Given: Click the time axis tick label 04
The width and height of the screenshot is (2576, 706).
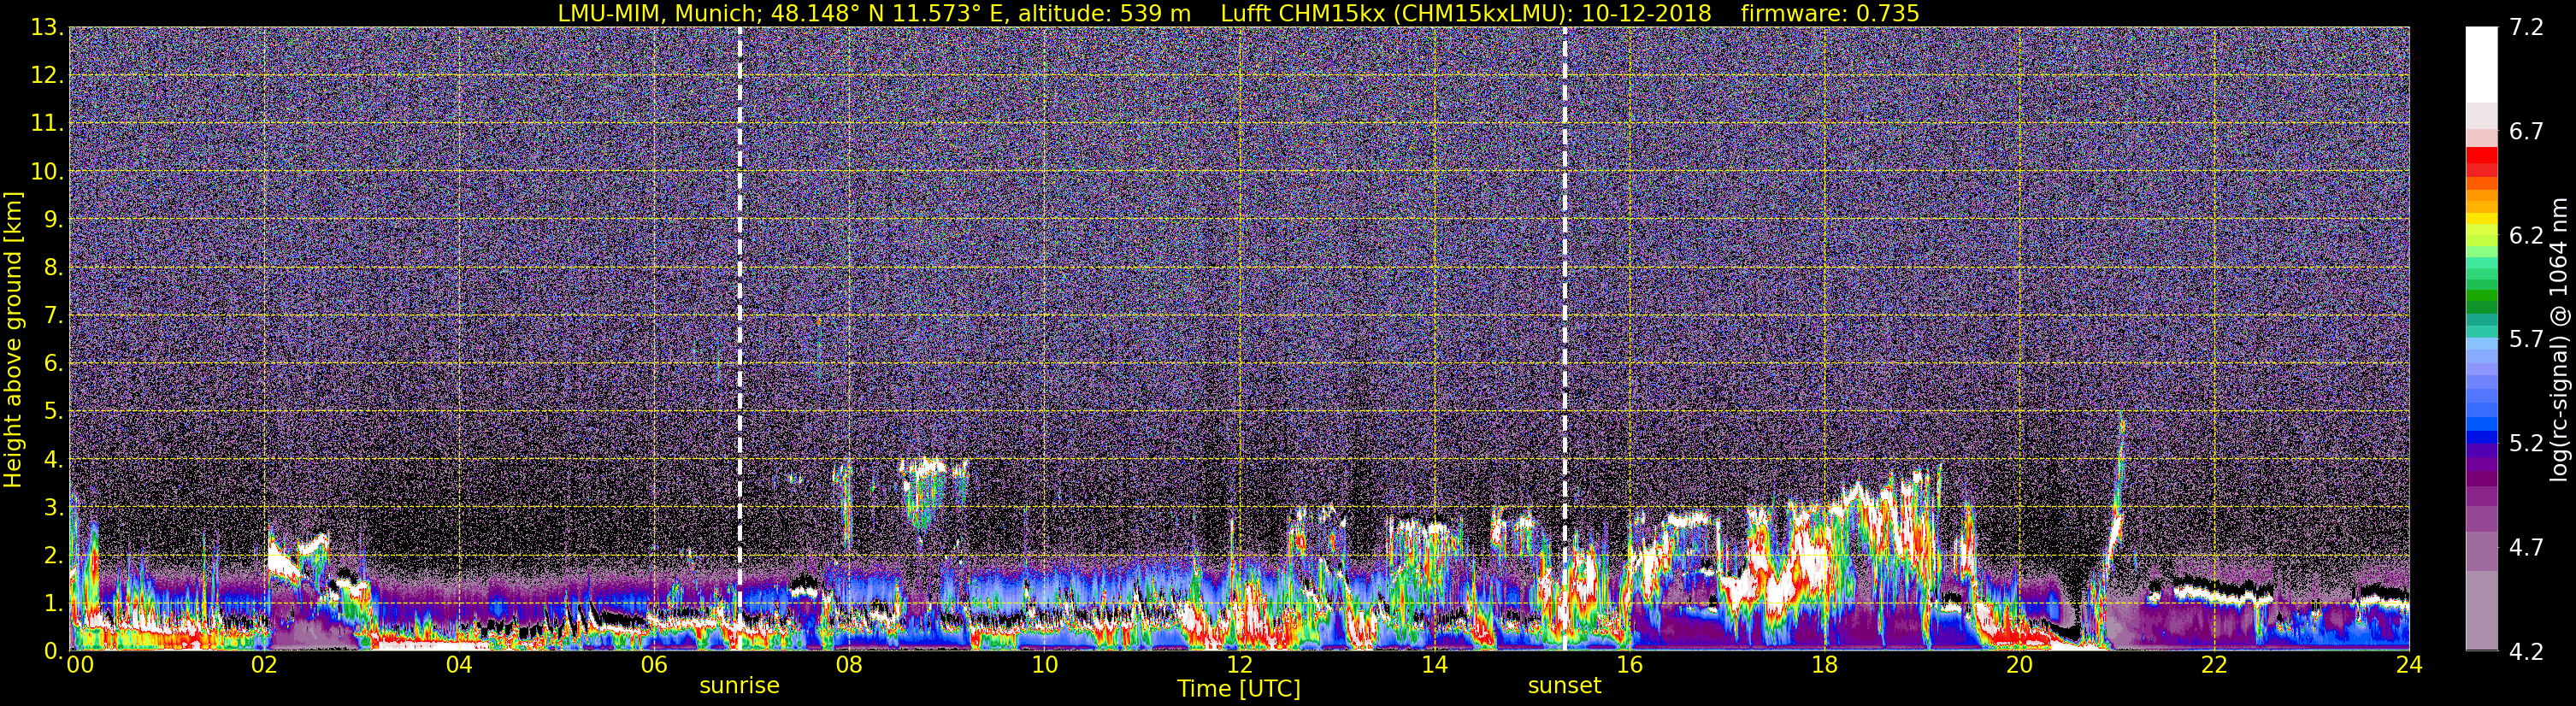Looking at the screenshot, I should (459, 665).
